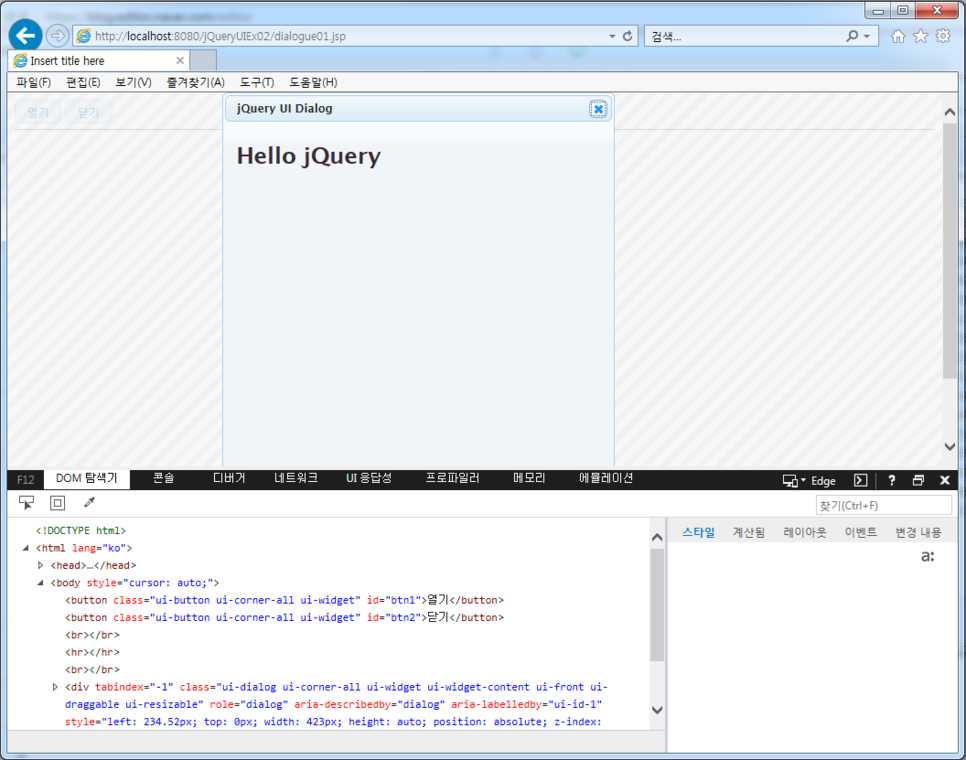Open the 변경 내용 pane tab
This screenshot has height=760, width=966.
[918, 532]
